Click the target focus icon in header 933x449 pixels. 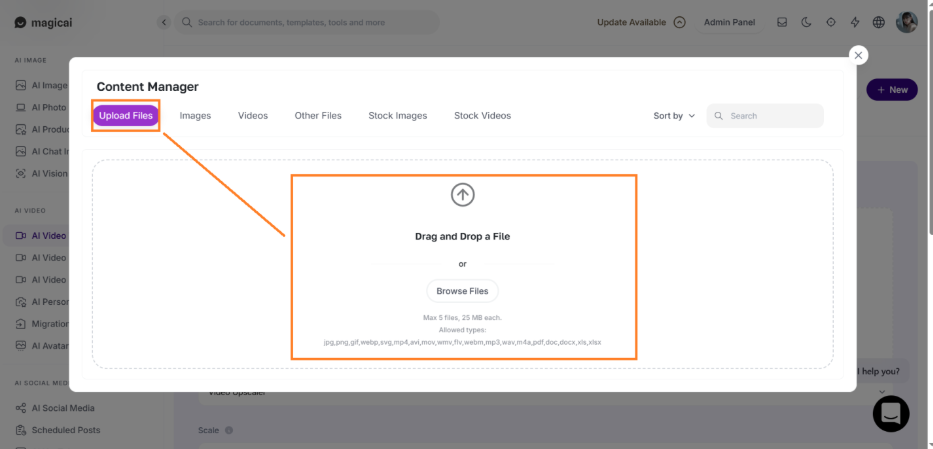tap(831, 23)
